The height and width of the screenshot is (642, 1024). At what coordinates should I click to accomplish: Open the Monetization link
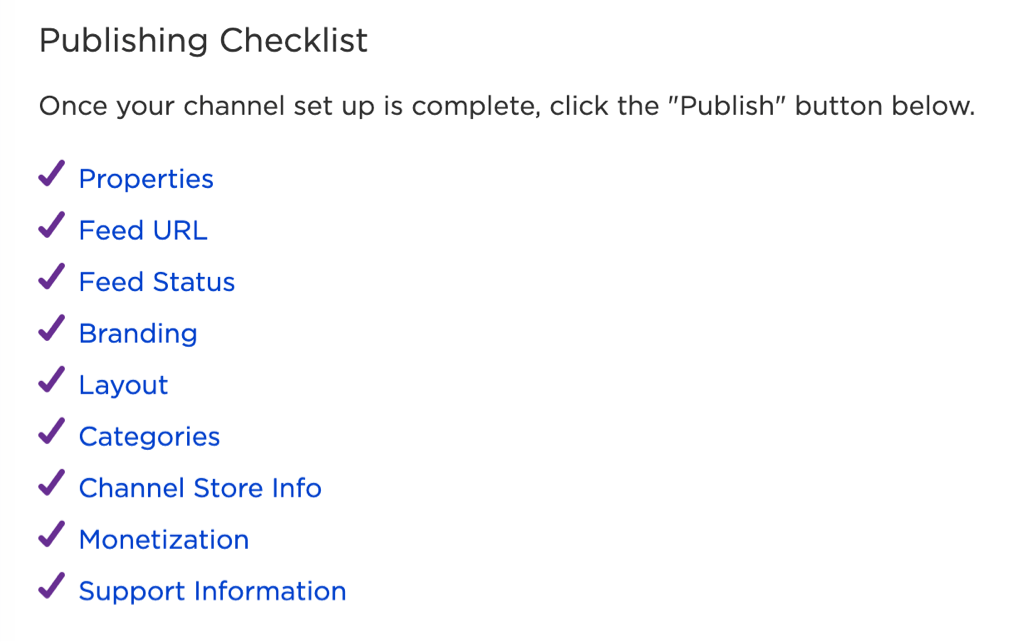[x=164, y=540]
